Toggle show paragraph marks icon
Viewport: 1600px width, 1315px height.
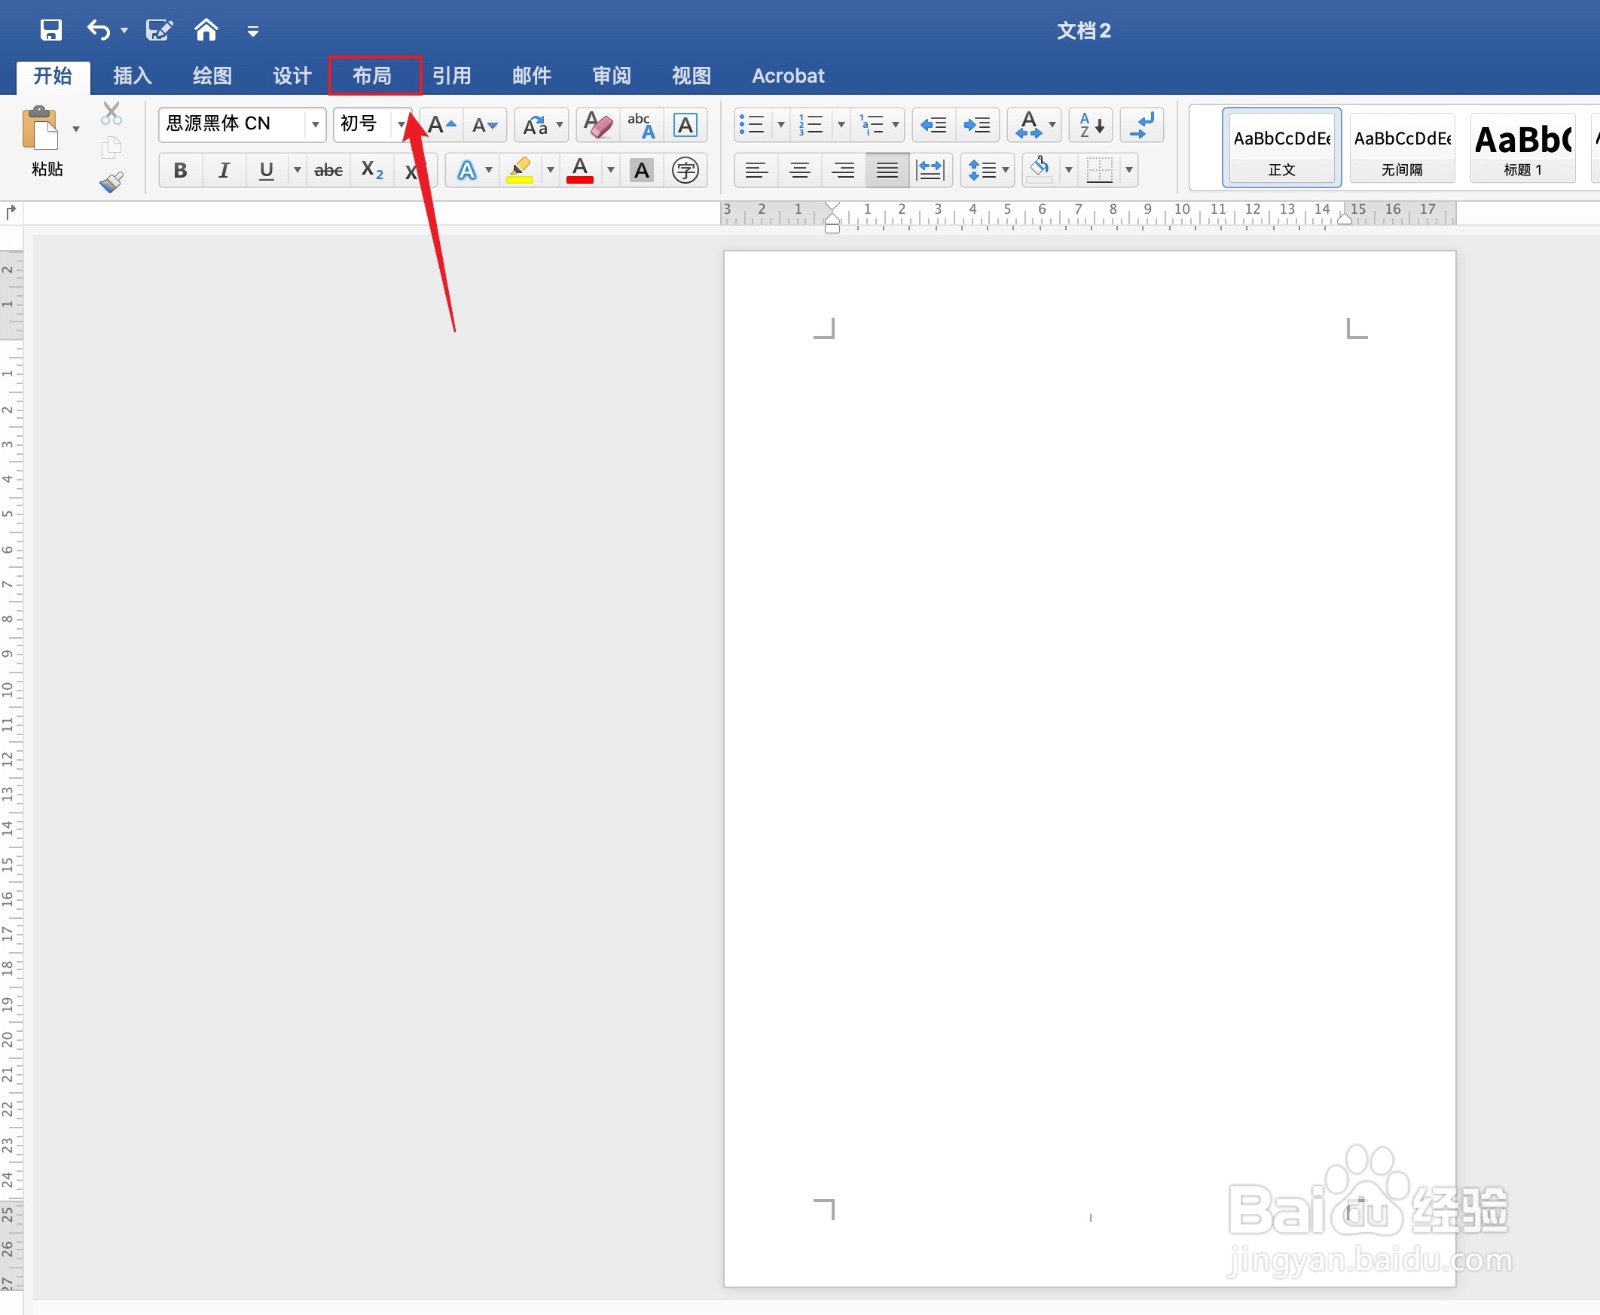point(1142,125)
